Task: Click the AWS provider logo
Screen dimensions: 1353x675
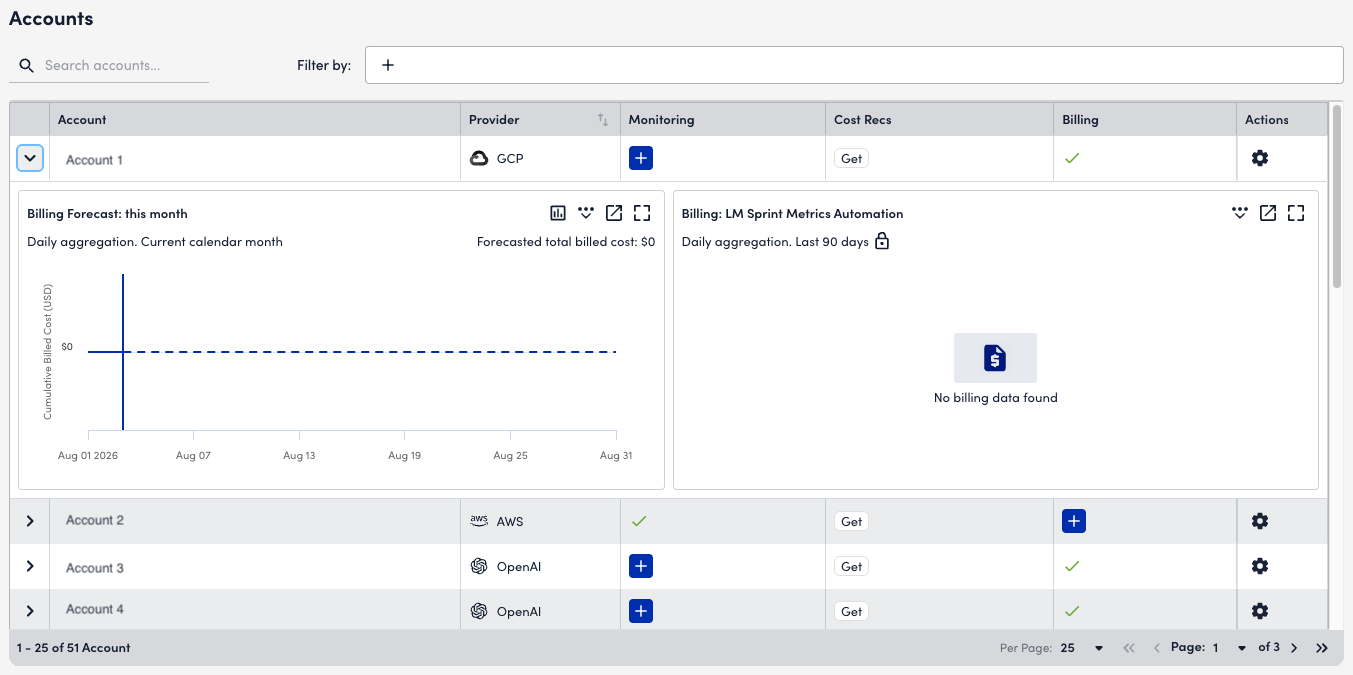Action: pos(479,521)
